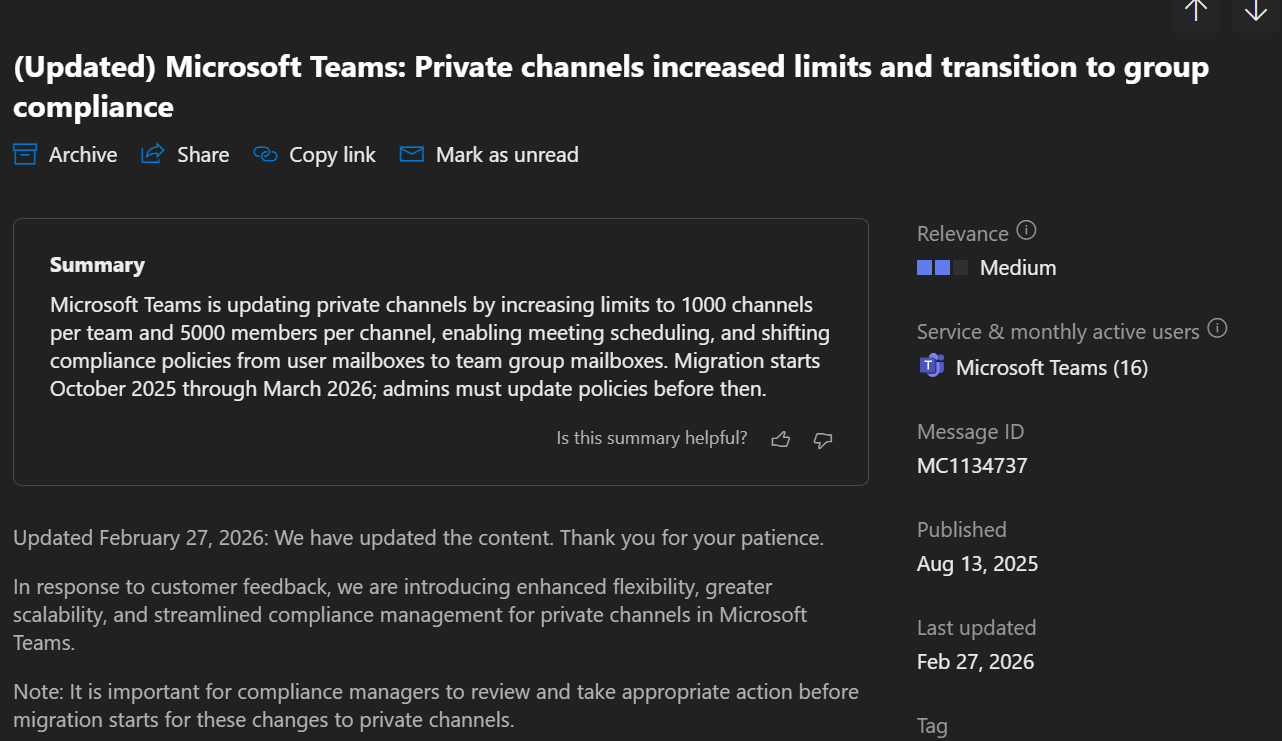The image size is (1282, 741).
Task: Click the 'Note: It is important' paragraph
Action: pos(436,705)
